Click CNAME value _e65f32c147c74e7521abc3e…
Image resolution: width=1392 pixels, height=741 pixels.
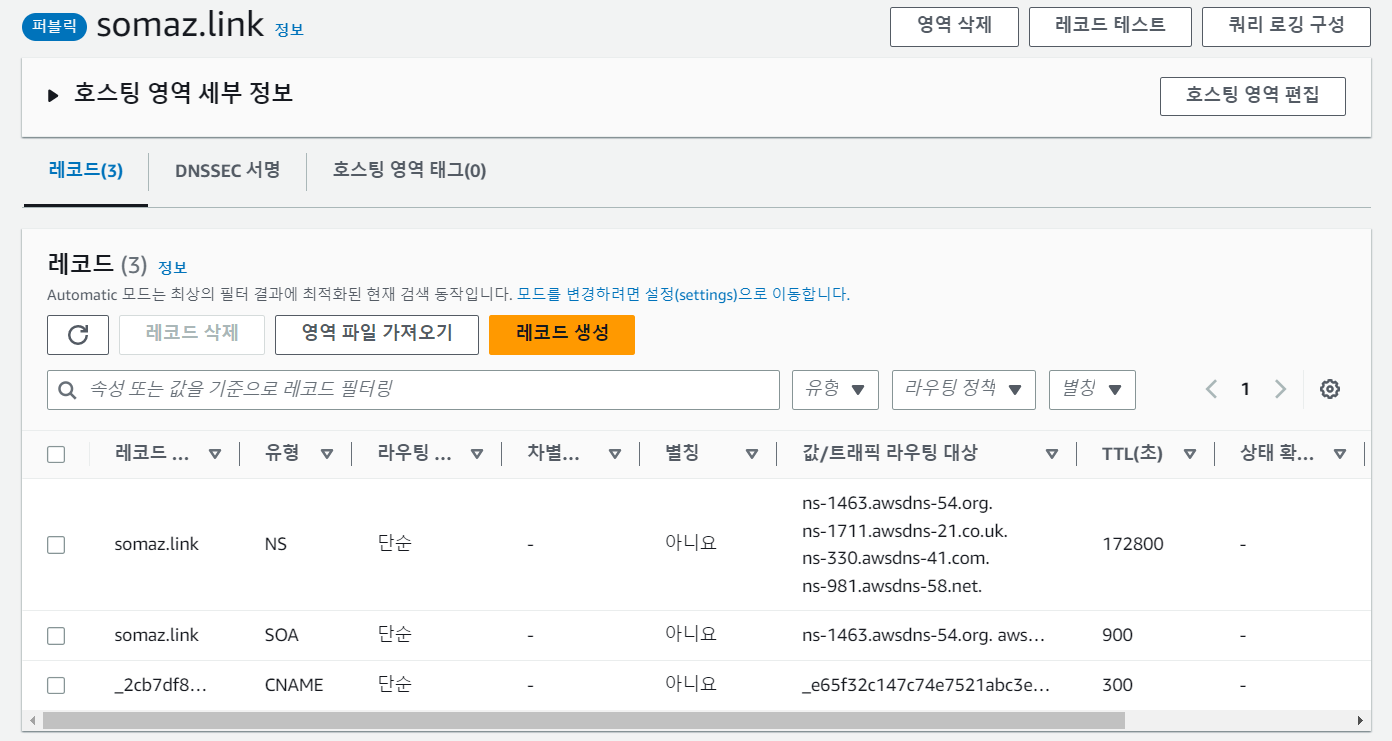pos(926,685)
